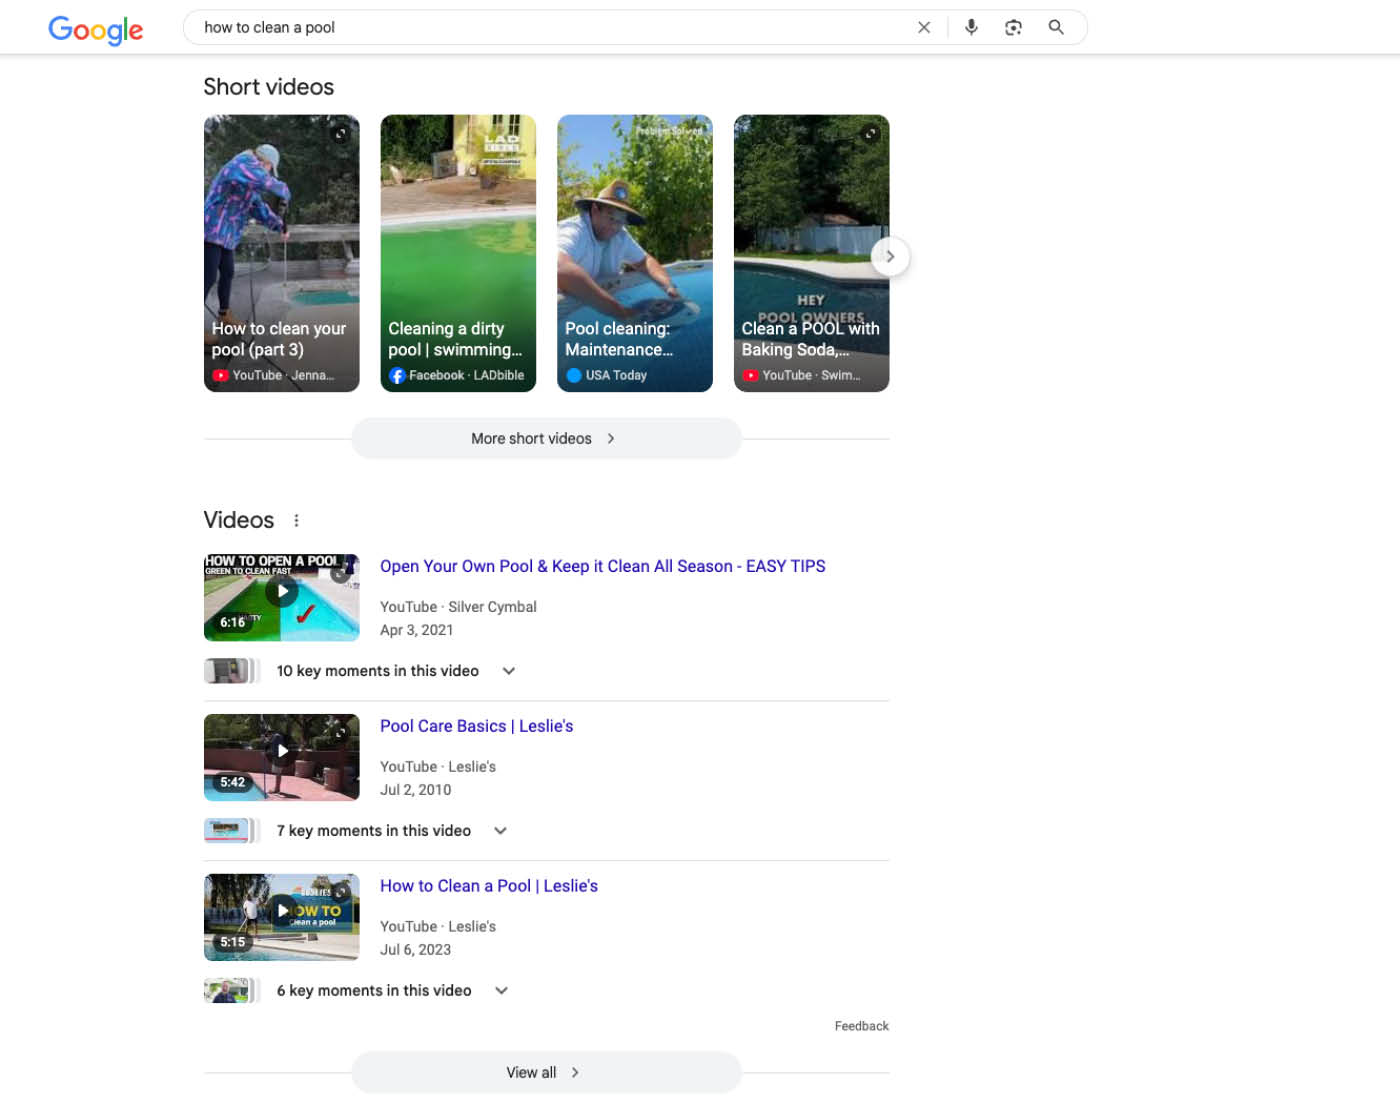This screenshot has width=1400, height=1120.
Task: Open the three-dot options menu next to Videos
Action: click(296, 519)
